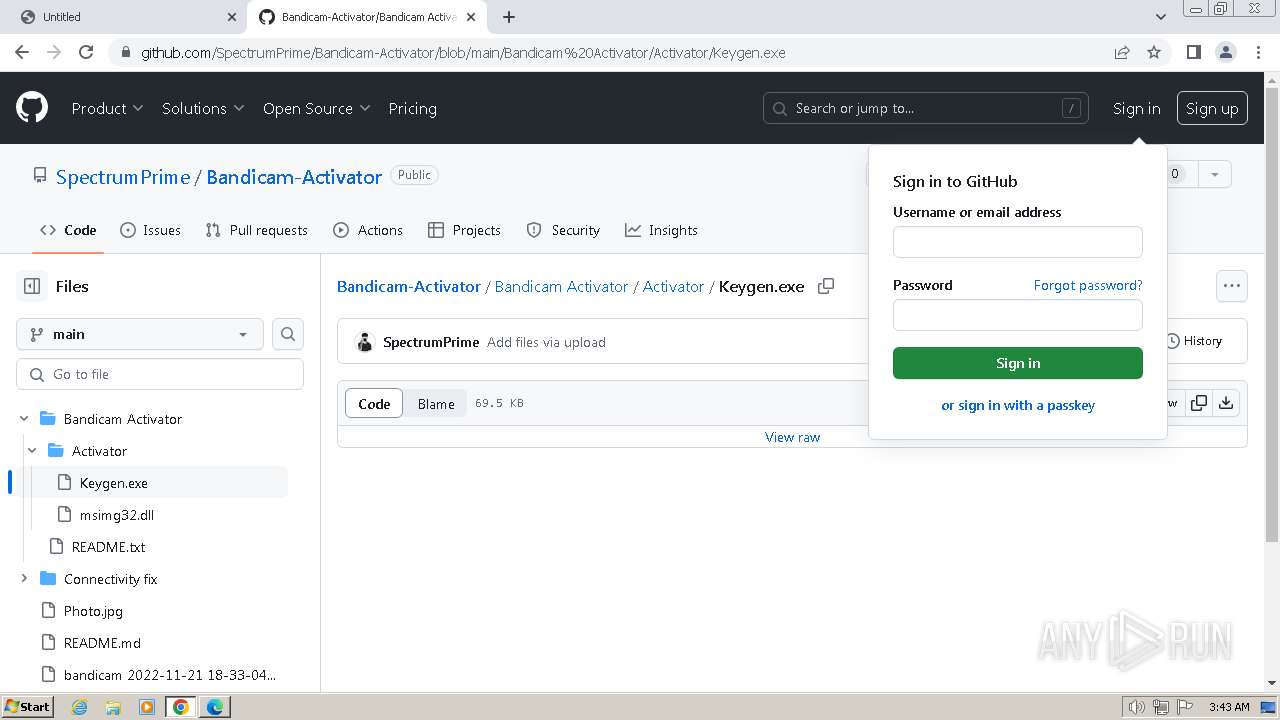The image size is (1280, 720).
Task: Switch to the Code tab
Action: click(x=68, y=230)
